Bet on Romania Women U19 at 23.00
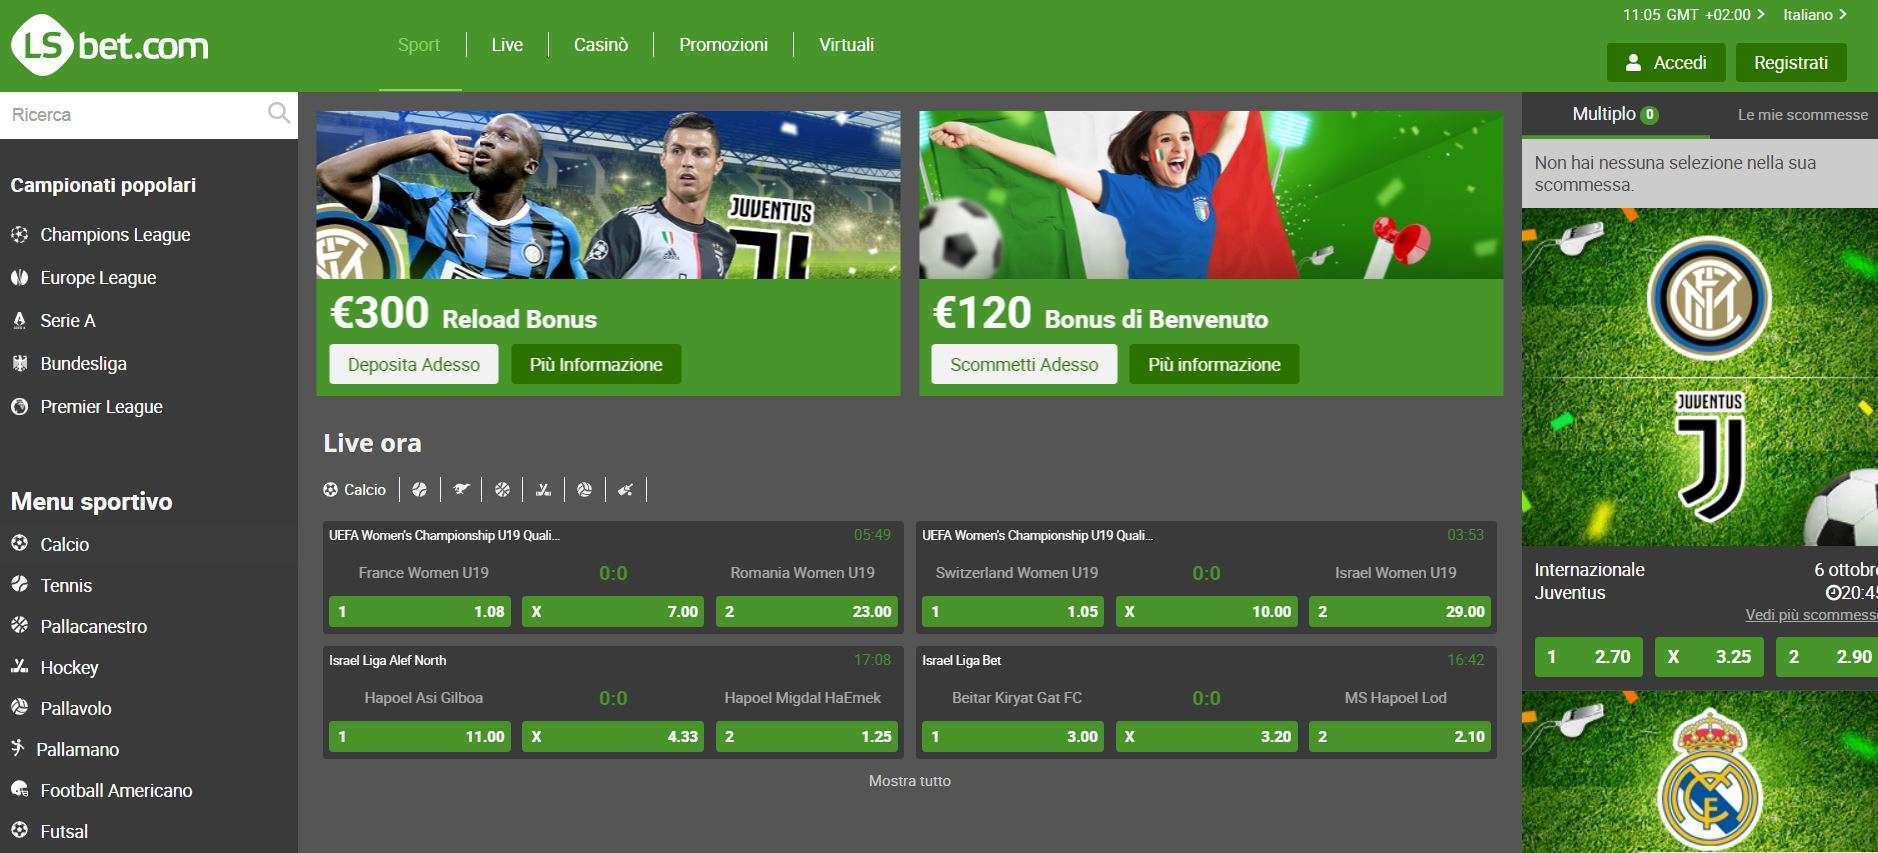This screenshot has height=853, width=1878. click(807, 612)
